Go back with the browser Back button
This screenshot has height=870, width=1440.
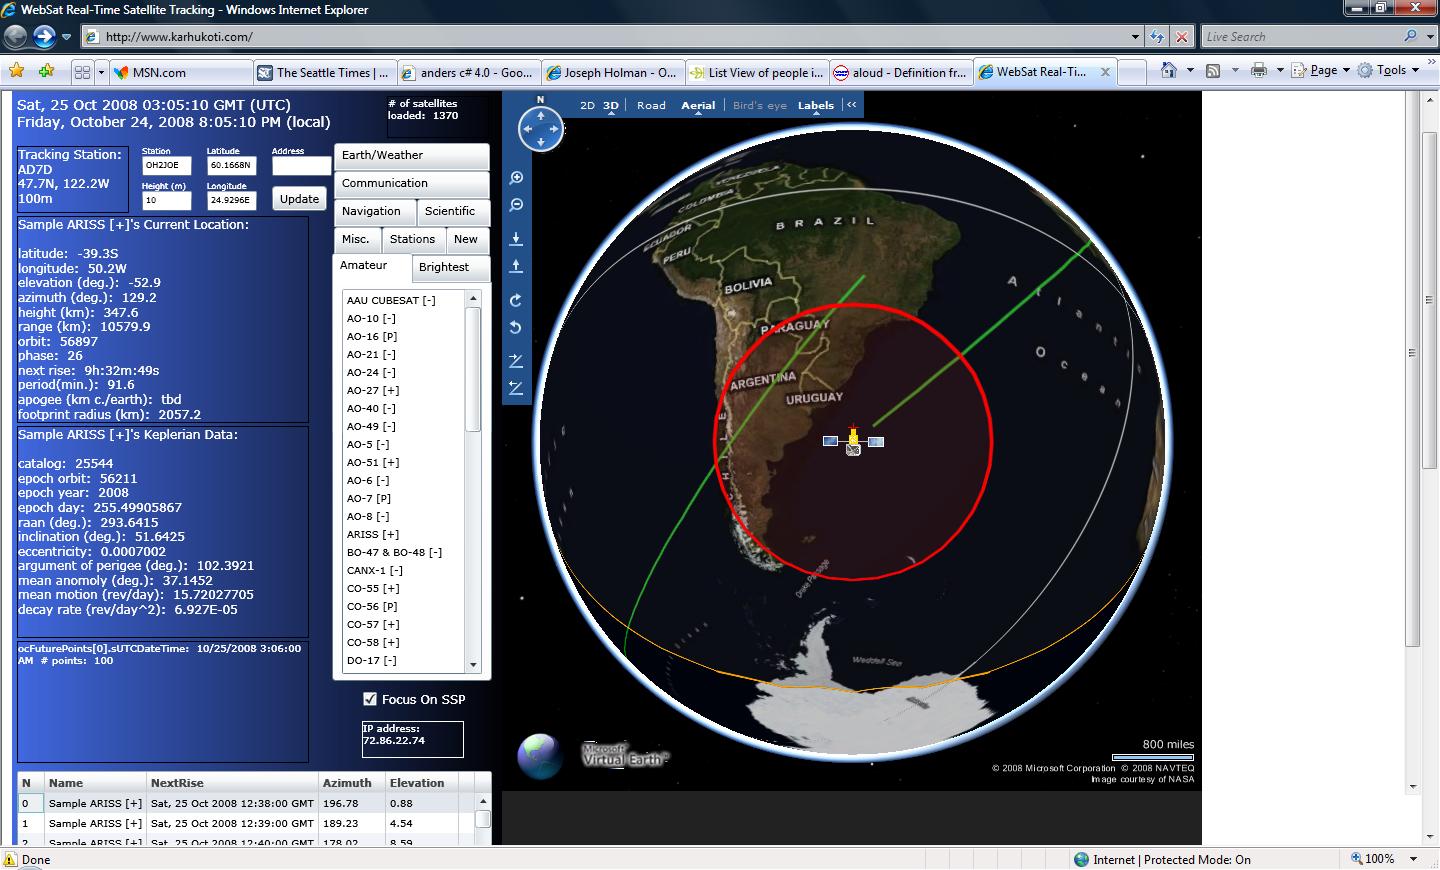click(15, 37)
